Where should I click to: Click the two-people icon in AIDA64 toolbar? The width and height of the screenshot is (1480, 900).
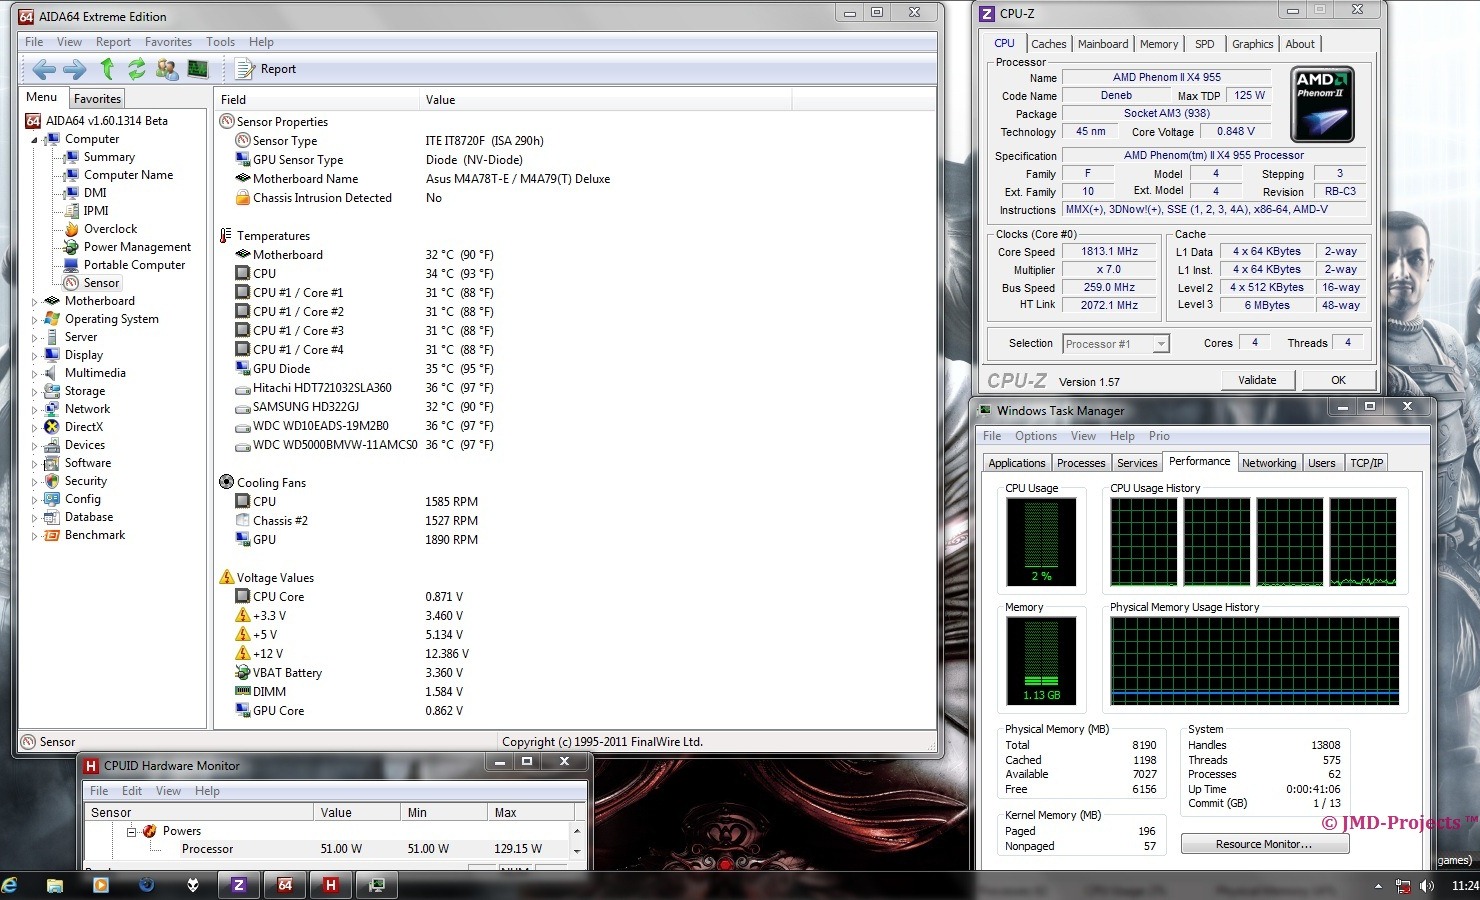(x=167, y=69)
